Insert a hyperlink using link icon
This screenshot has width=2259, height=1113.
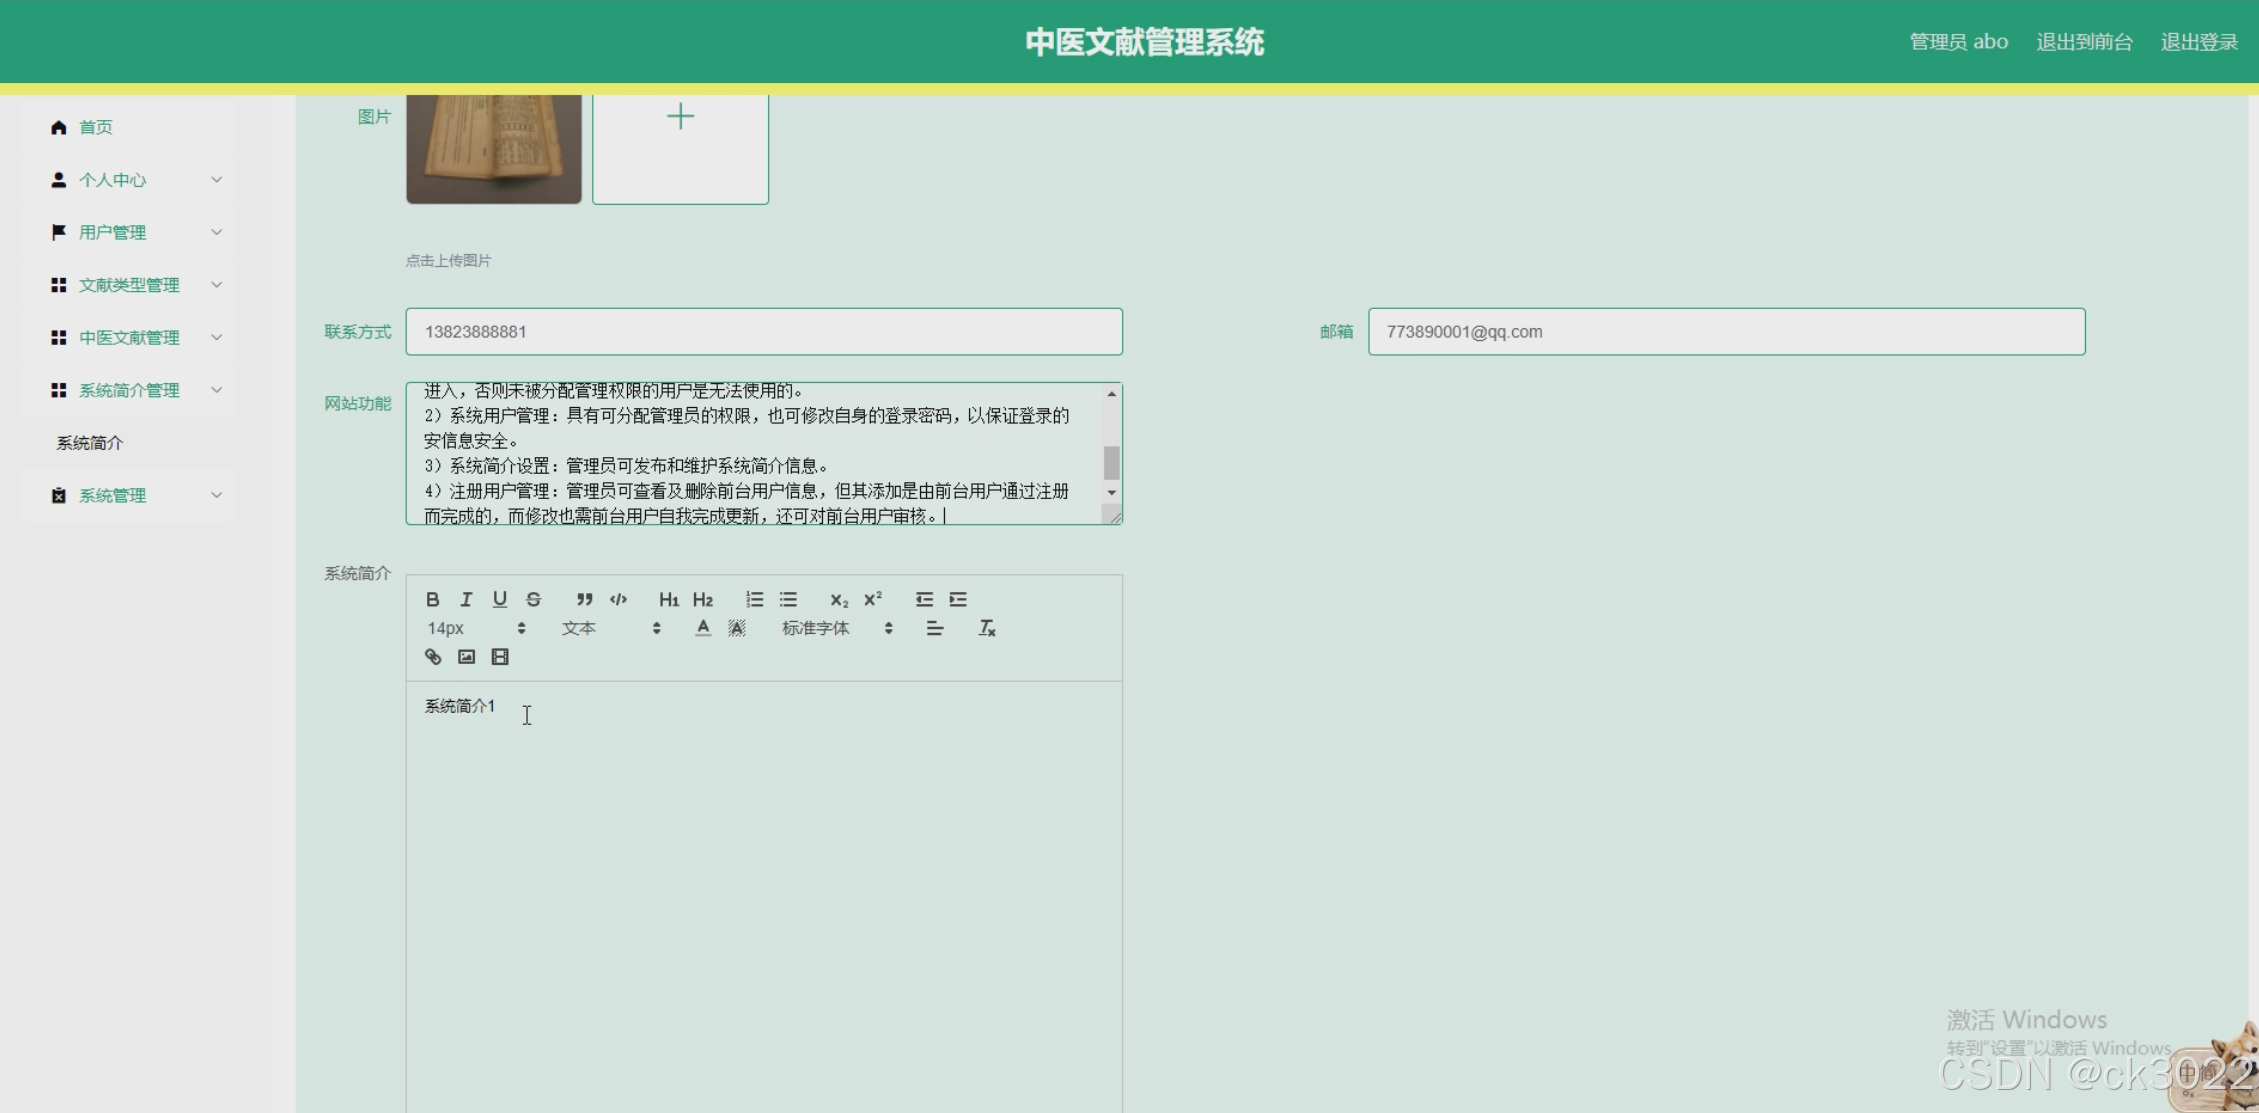tap(433, 657)
